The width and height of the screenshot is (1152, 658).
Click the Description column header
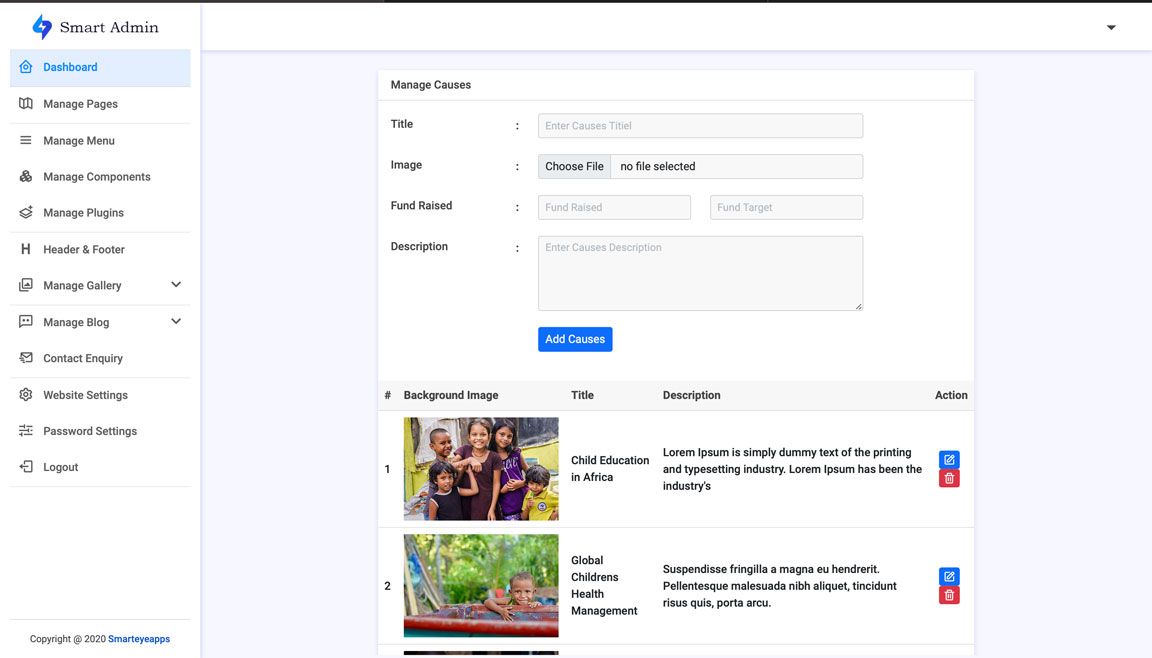pos(691,395)
